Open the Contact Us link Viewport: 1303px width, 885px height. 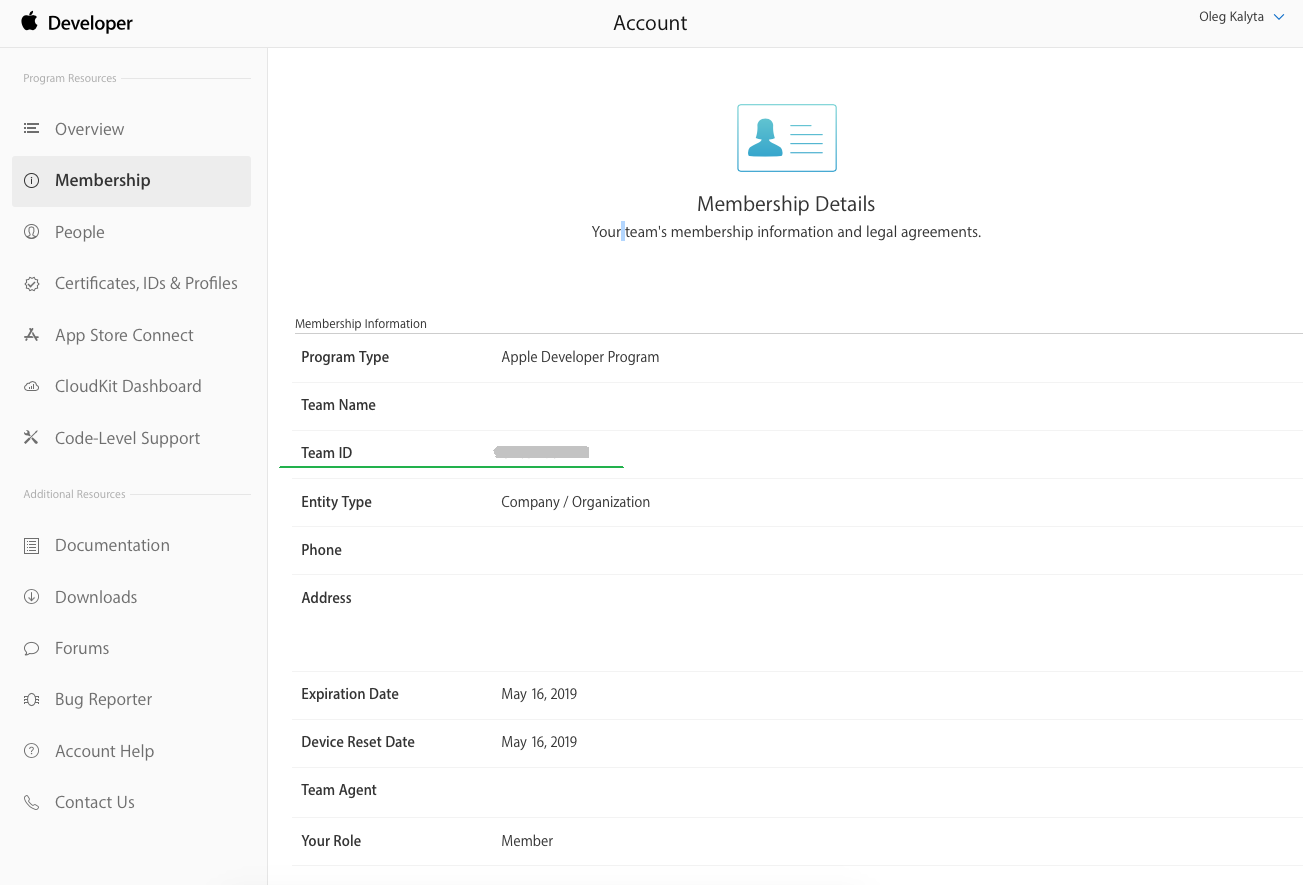[x=94, y=803]
